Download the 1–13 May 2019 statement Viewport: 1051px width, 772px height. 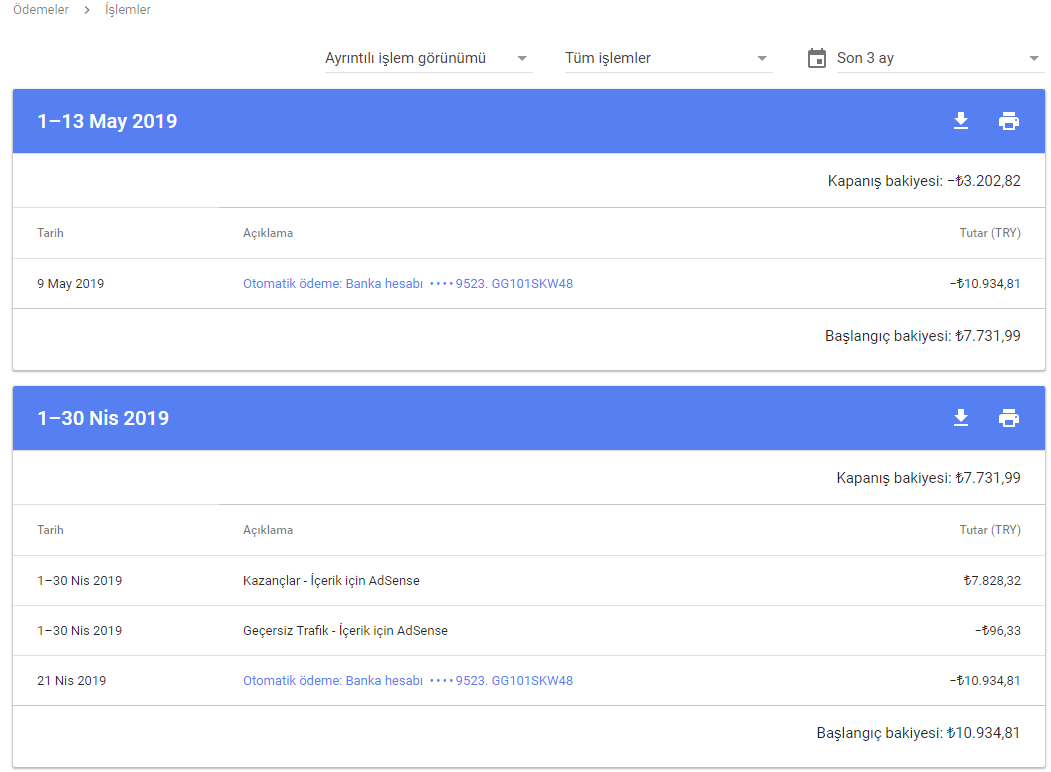tap(960, 120)
